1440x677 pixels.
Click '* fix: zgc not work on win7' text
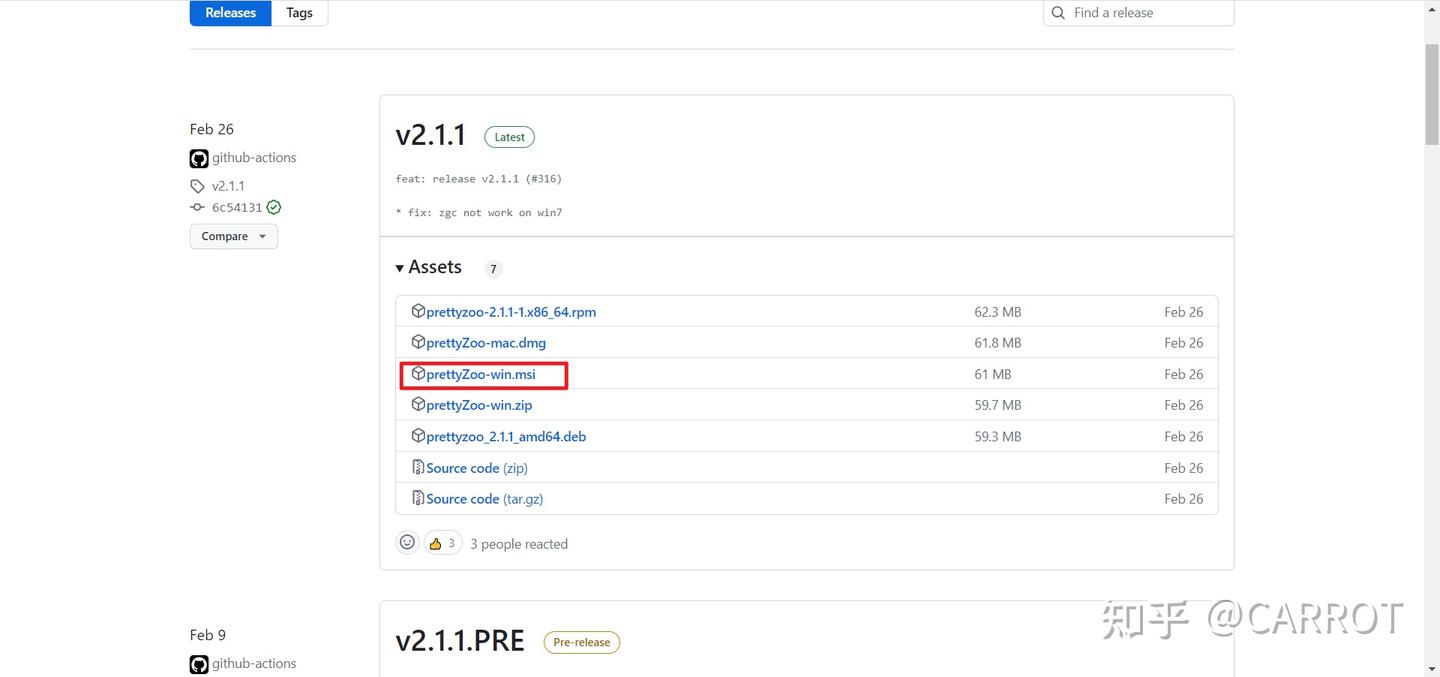pyautogui.click(x=479, y=213)
